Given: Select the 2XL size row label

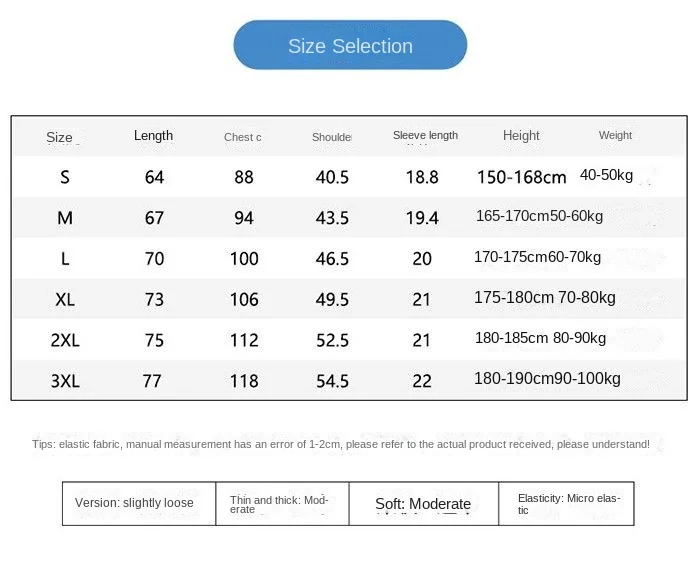Looking at the screenshot, I should [65, 340].
